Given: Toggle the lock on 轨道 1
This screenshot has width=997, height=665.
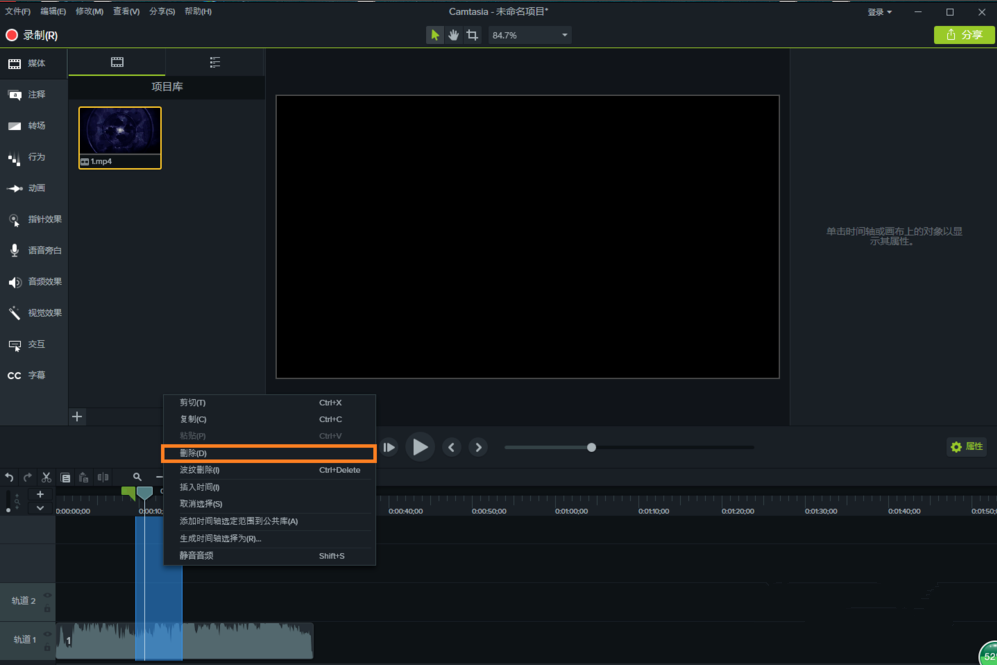Looking at the screenshot, I should 47,648.
